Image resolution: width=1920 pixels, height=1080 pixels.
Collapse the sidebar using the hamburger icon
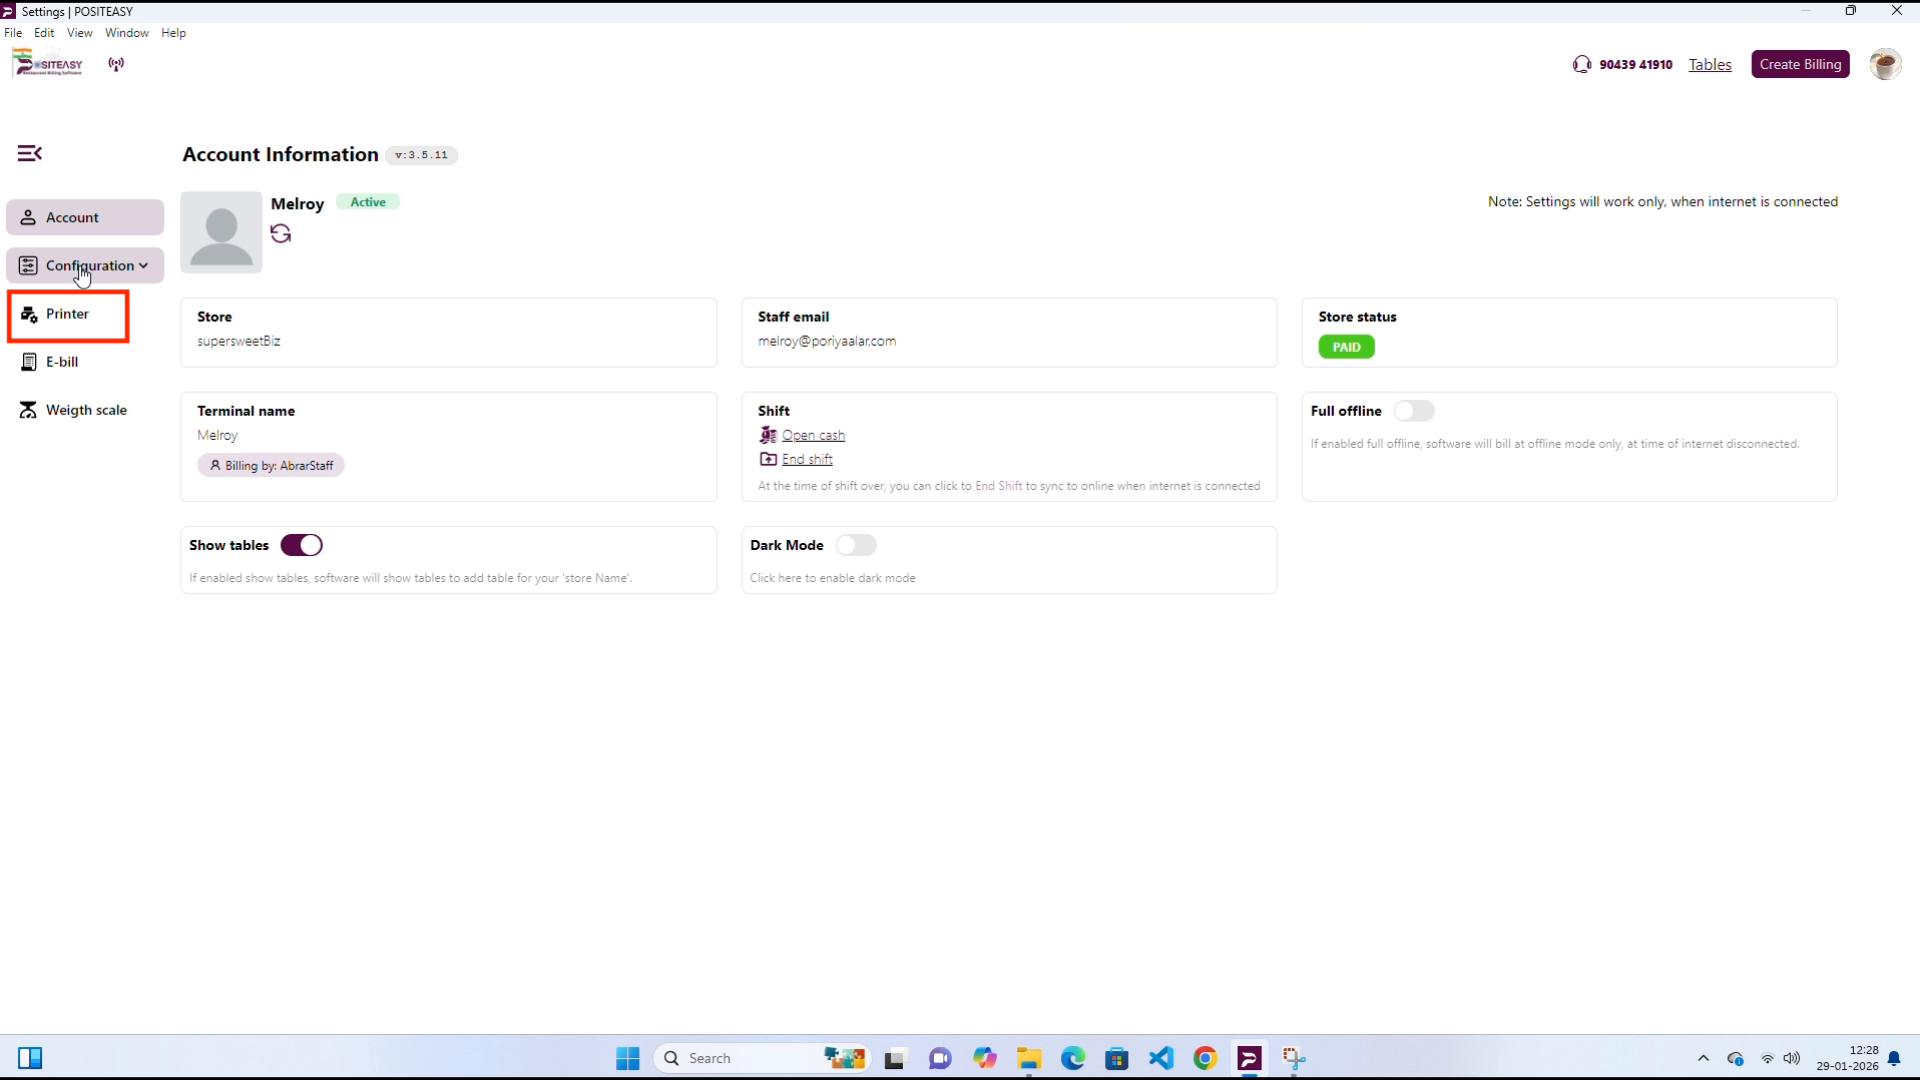point(29,153)
